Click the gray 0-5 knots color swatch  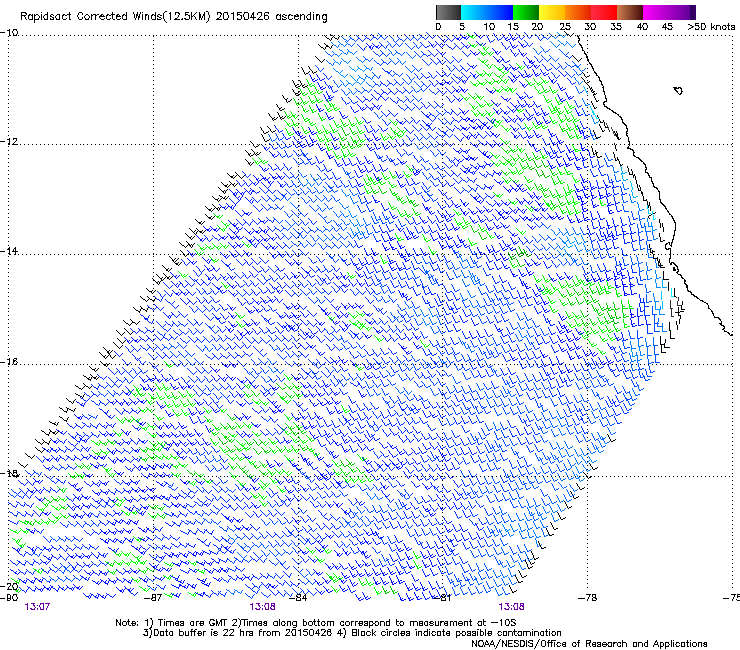(x=448, y=13)
